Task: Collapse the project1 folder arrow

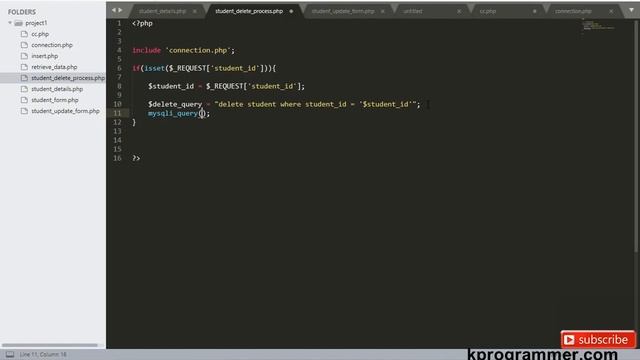Action: (10, 23)
